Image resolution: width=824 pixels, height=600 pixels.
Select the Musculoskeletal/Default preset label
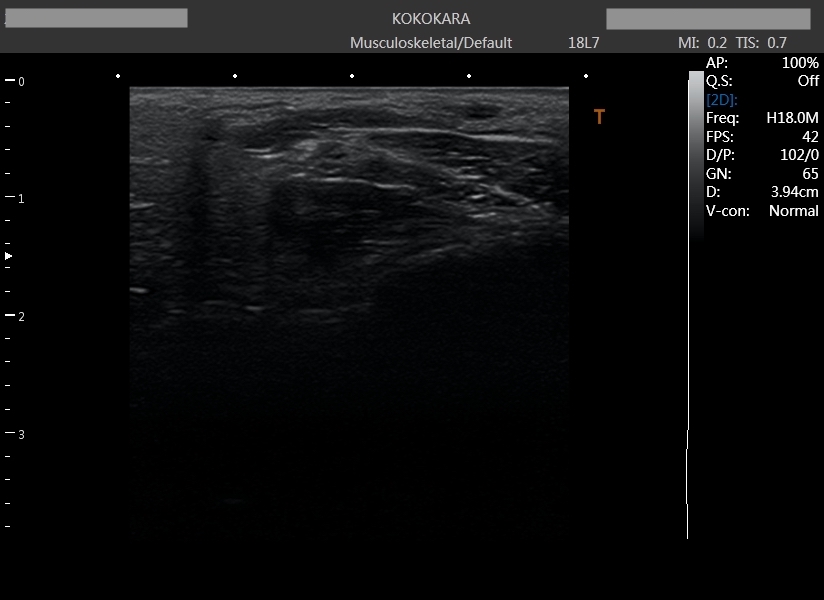click(431, 43)
